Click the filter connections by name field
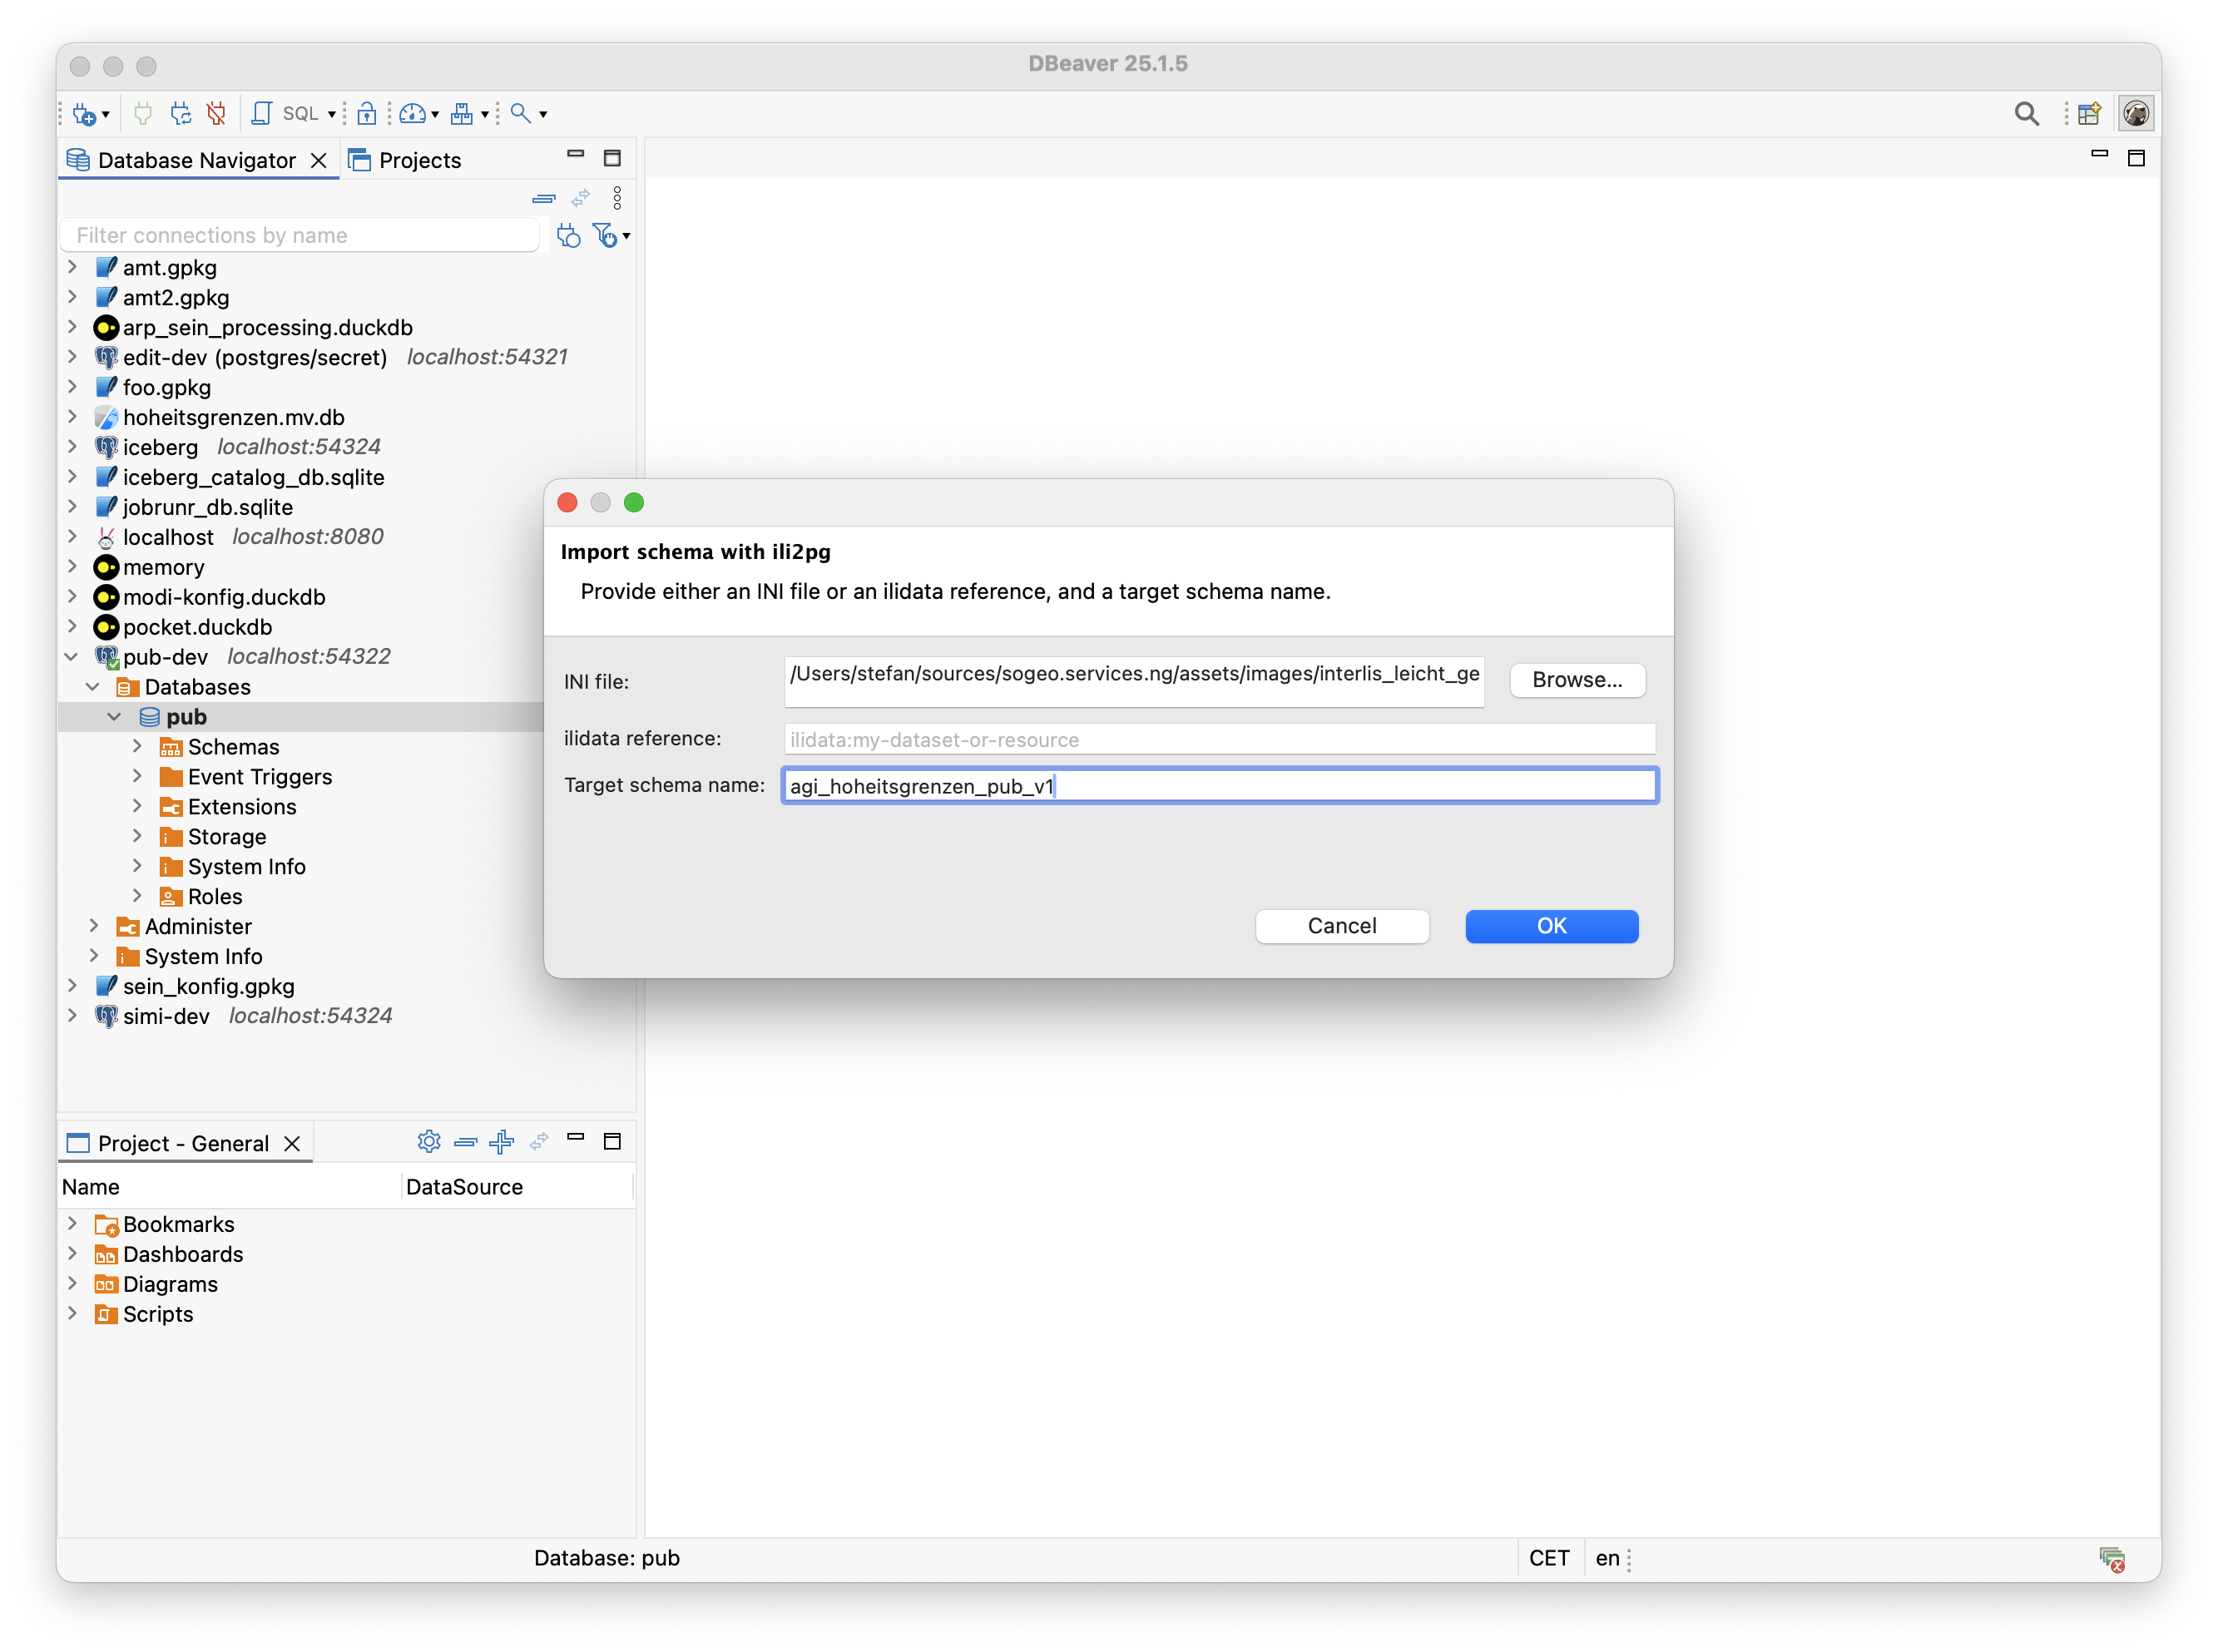 300,235
